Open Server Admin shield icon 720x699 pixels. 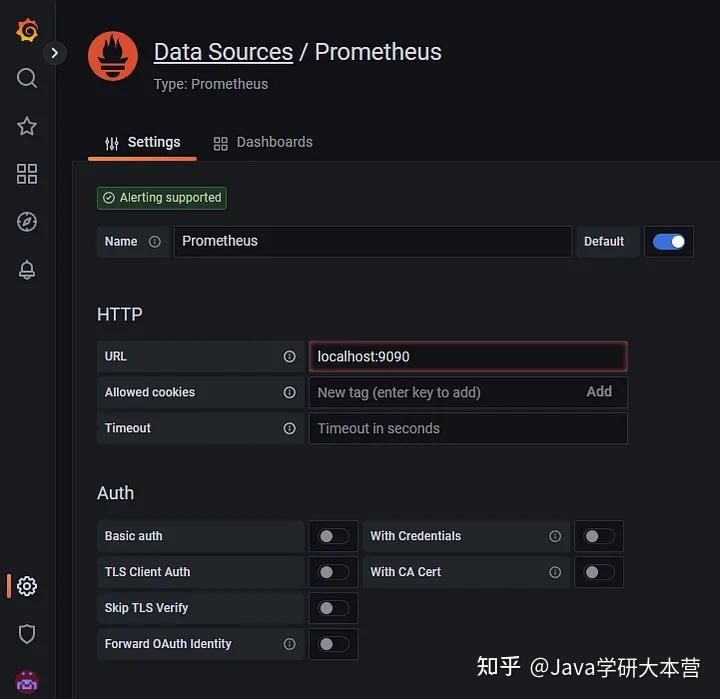coord(27,634)
